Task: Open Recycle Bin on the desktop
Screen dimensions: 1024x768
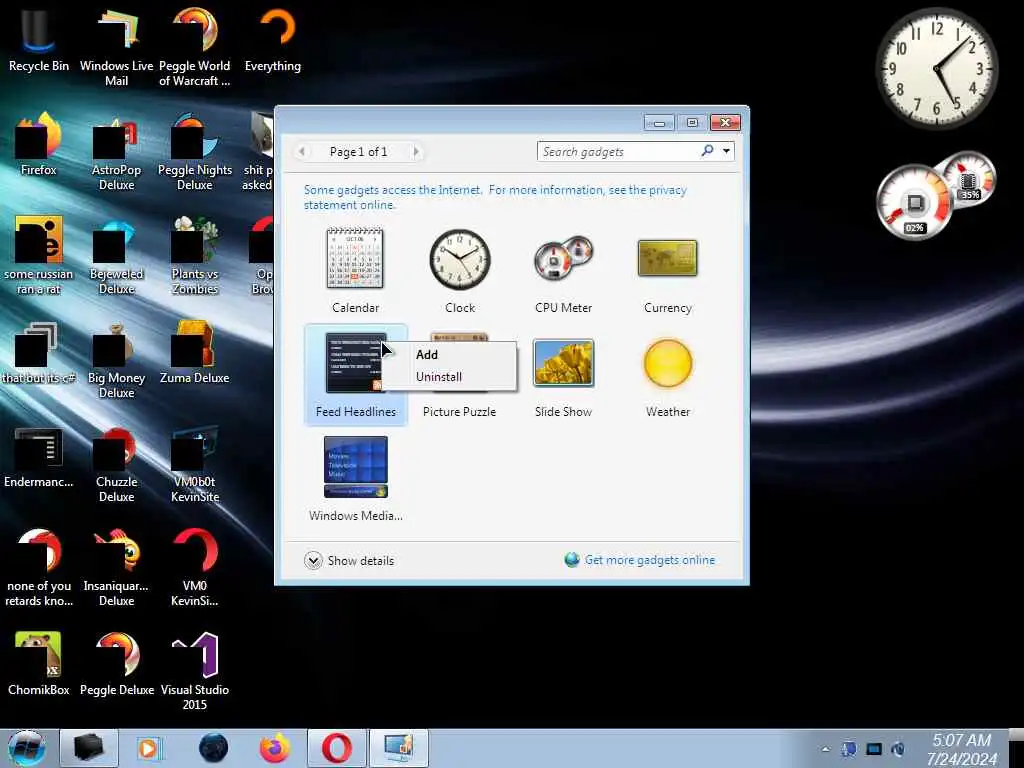Action: pos(39,40)
